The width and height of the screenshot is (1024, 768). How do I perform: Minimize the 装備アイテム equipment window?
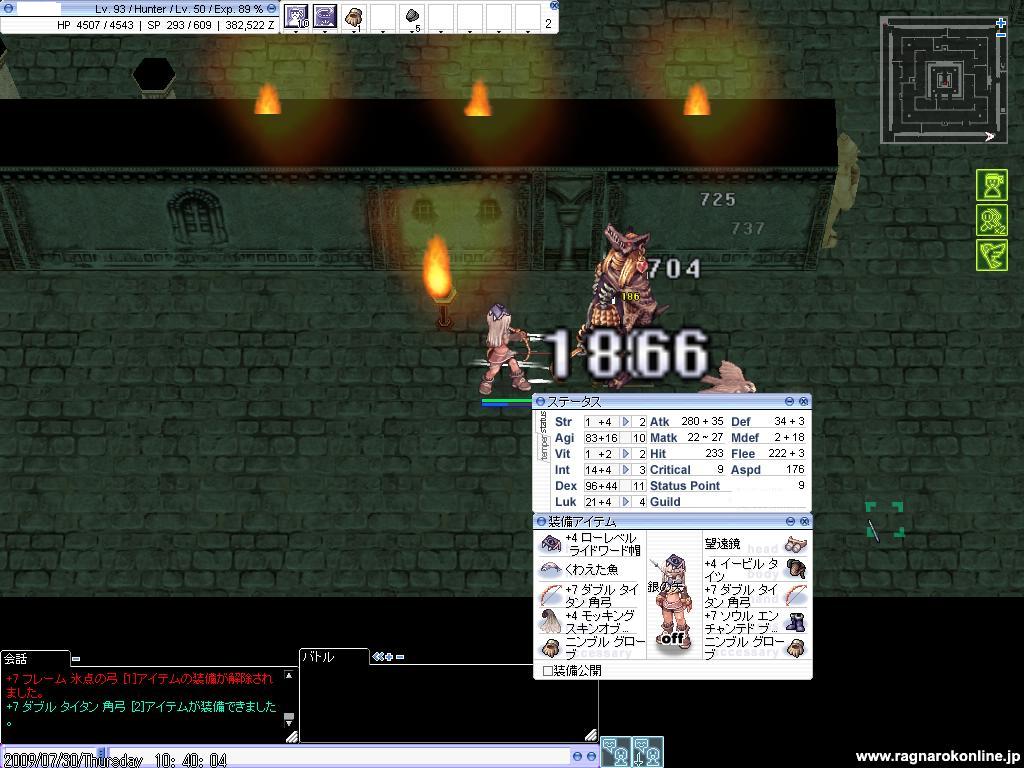[790, 521]
